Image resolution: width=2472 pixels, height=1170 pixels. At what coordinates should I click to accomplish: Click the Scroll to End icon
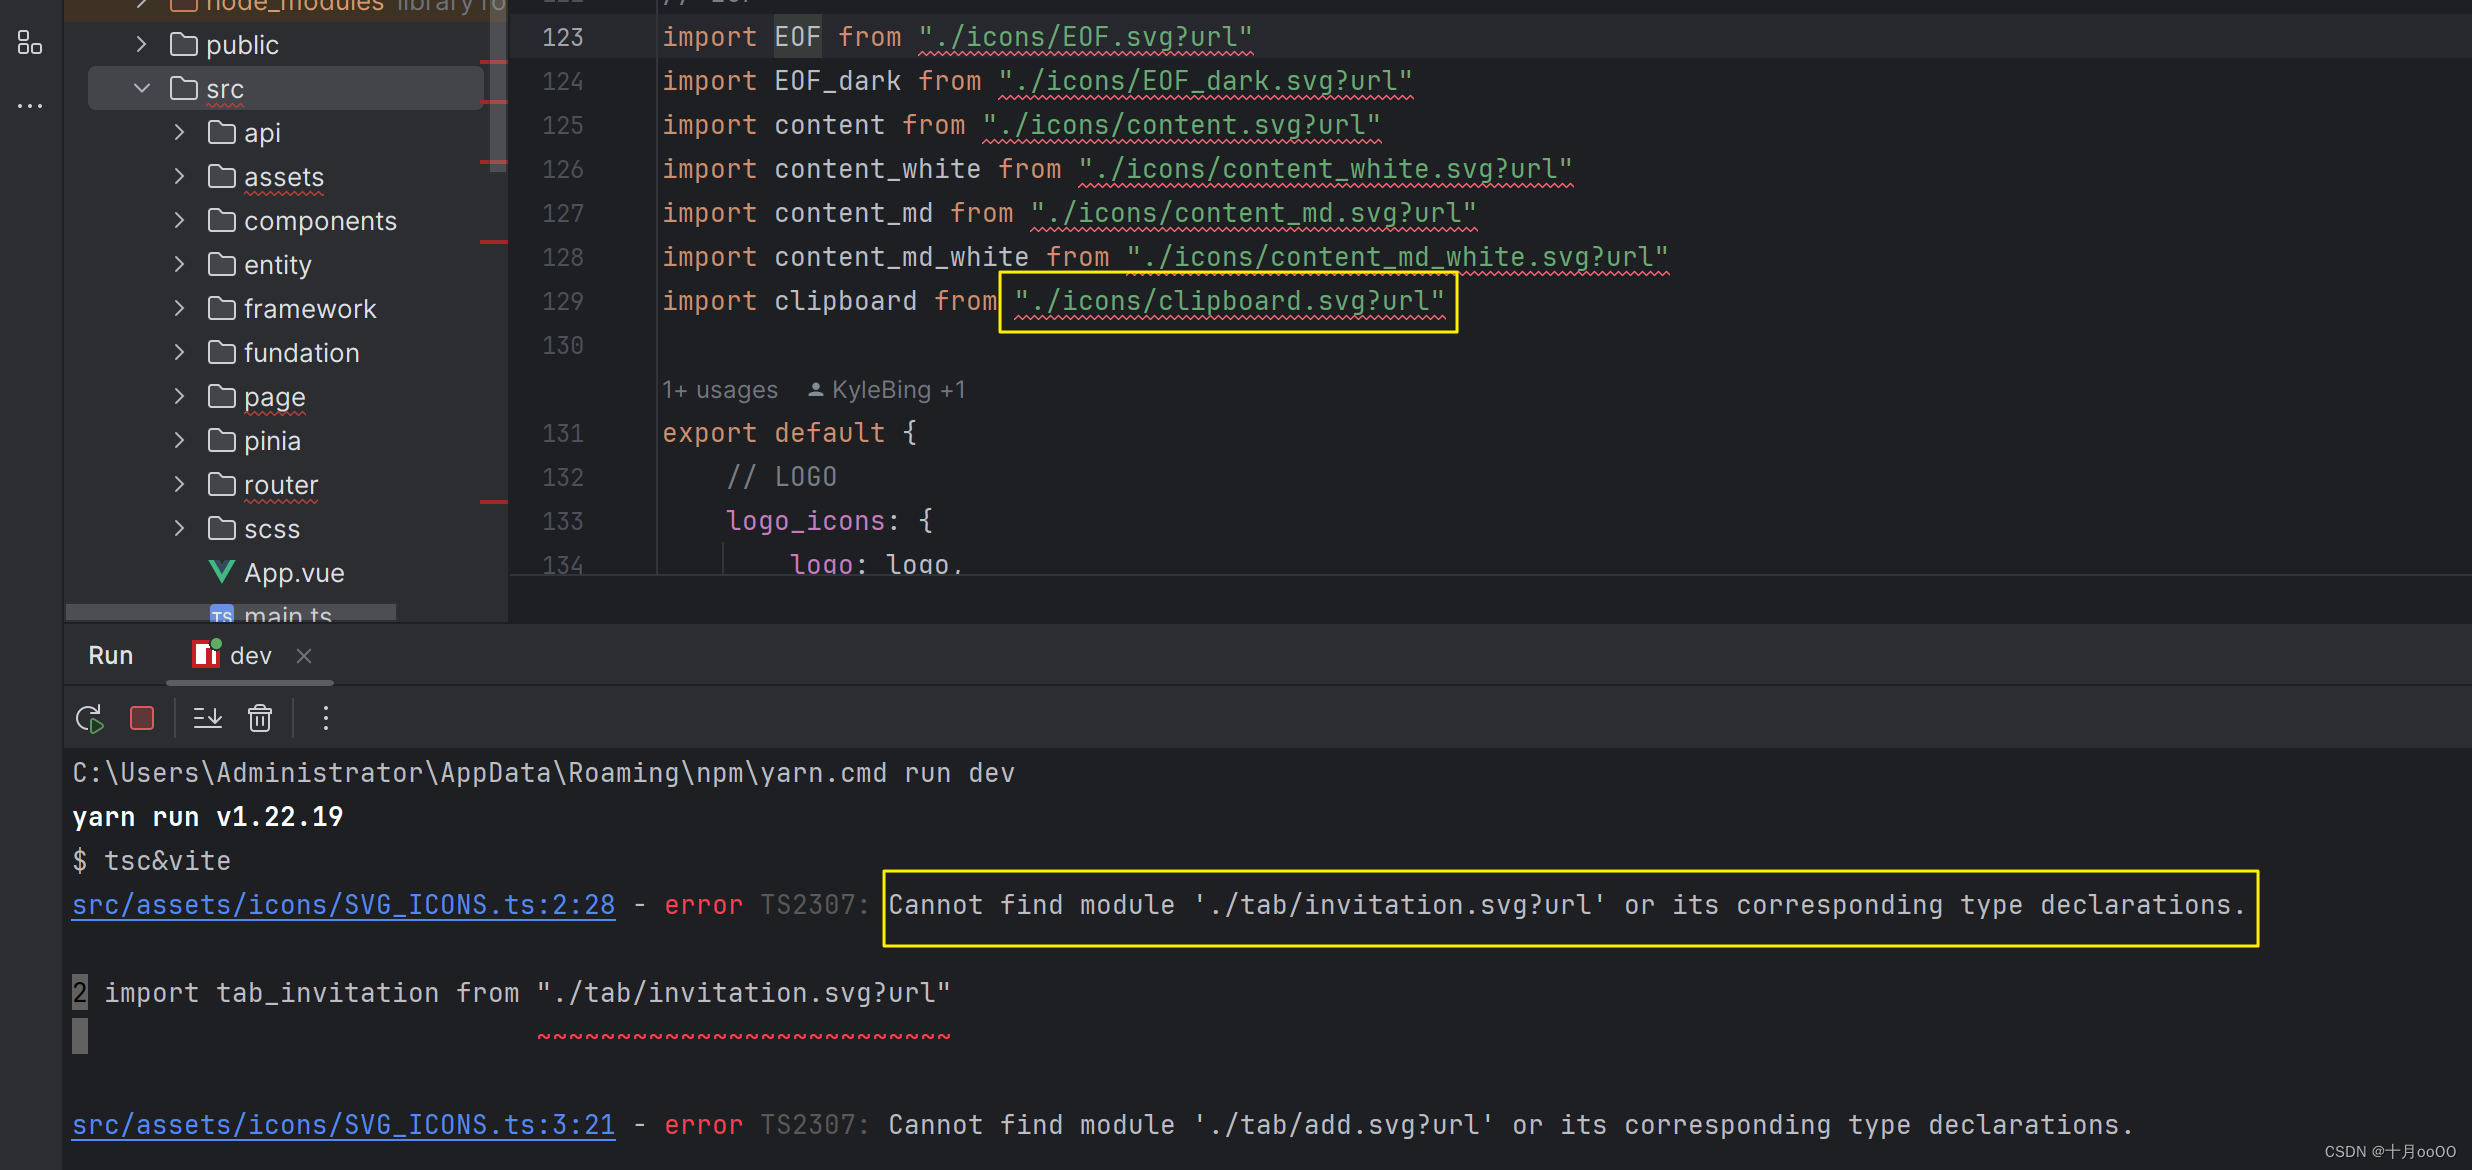207,718
